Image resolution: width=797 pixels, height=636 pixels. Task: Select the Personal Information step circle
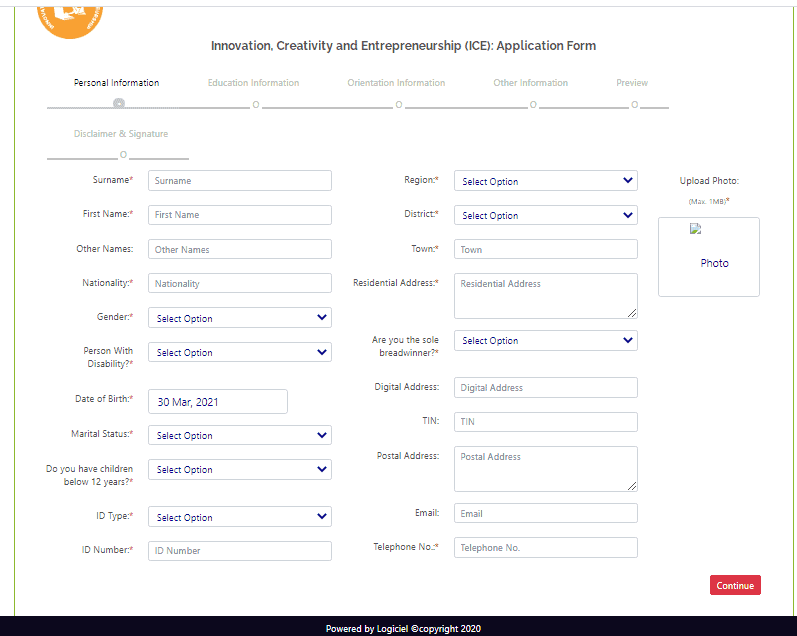119,103
